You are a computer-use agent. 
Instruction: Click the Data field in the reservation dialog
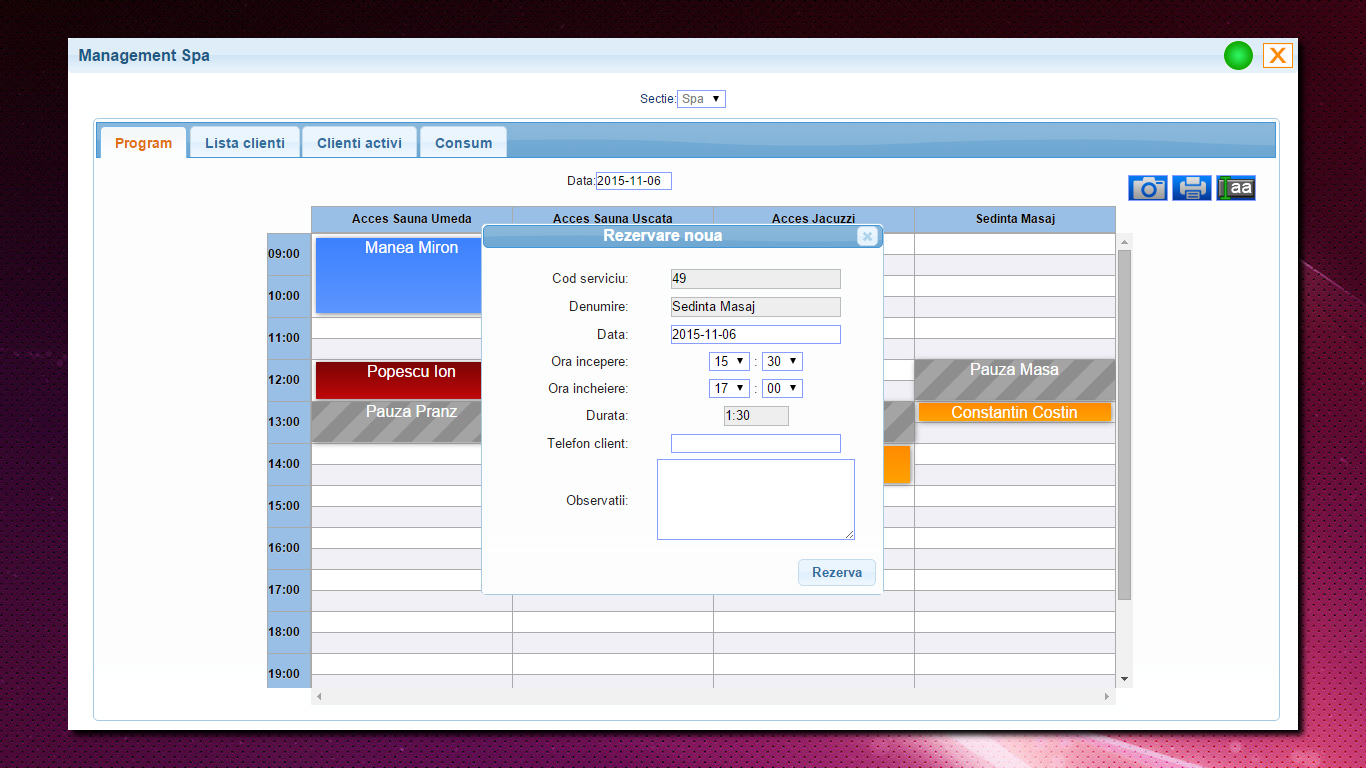coord(755,335)
